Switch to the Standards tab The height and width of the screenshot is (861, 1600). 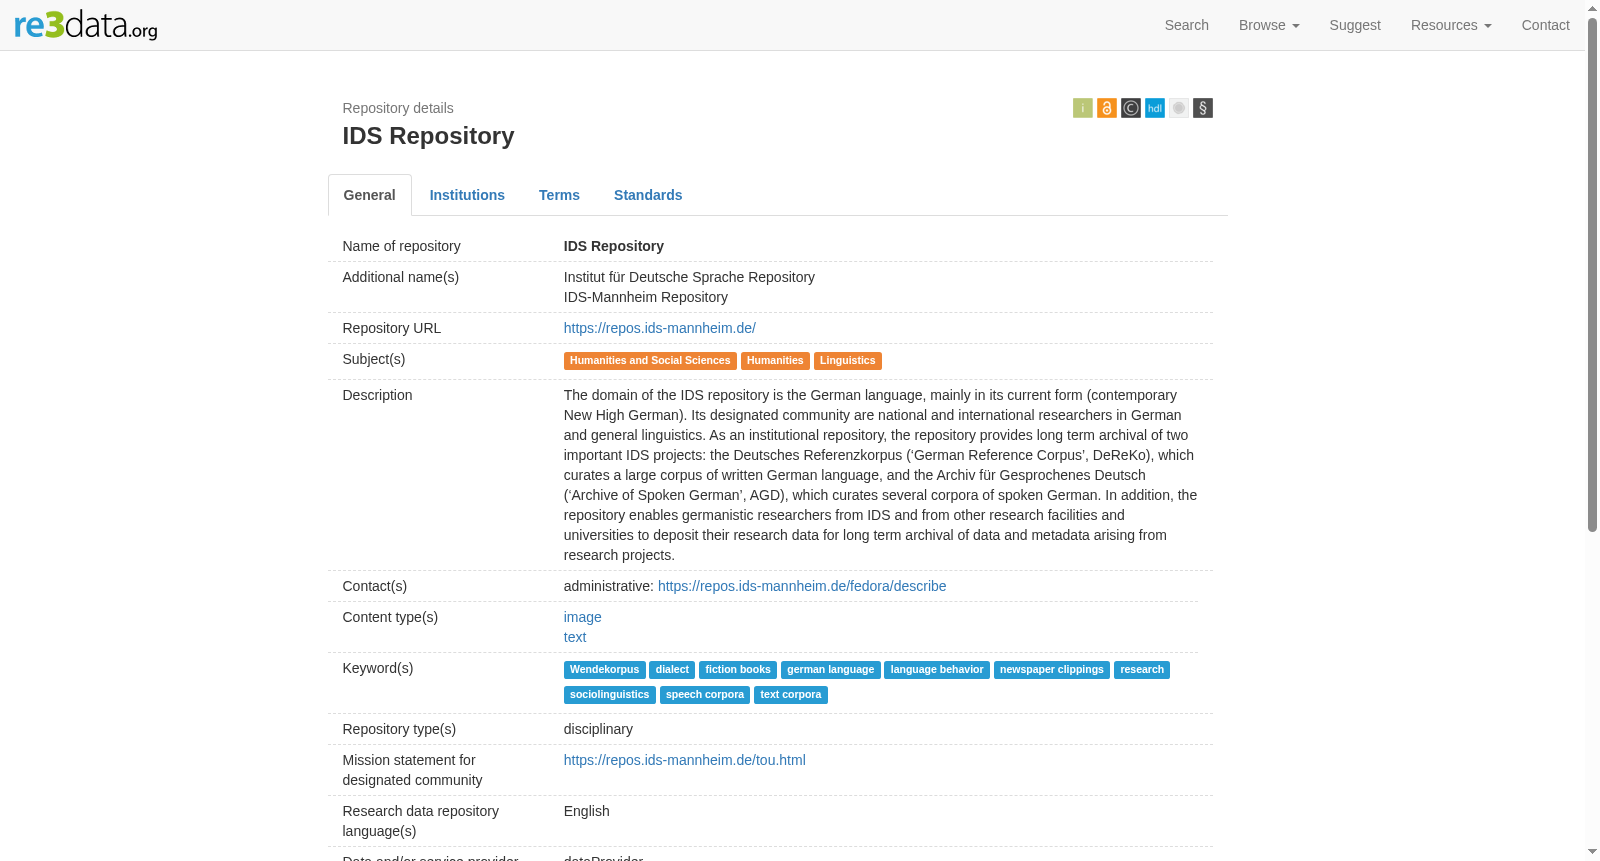[x=648, y=195]
